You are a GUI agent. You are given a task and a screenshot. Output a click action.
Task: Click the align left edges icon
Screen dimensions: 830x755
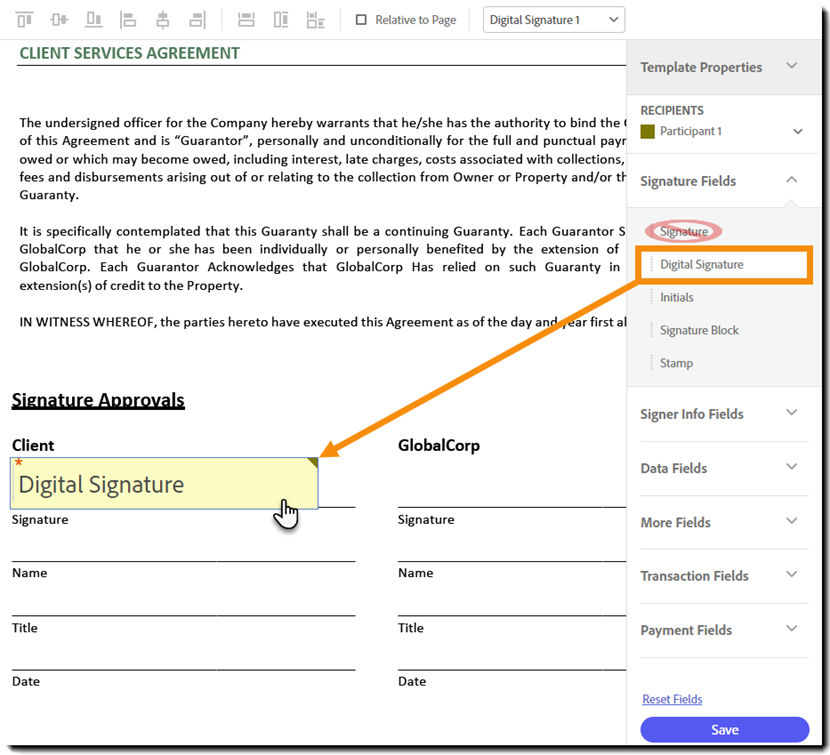click(x=128, y=19)
